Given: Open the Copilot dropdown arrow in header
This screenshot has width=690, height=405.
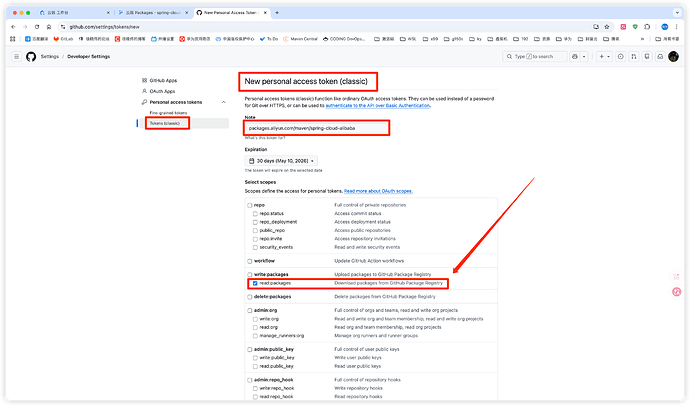Looking at the screenshot, I should [x=584, y=56].
